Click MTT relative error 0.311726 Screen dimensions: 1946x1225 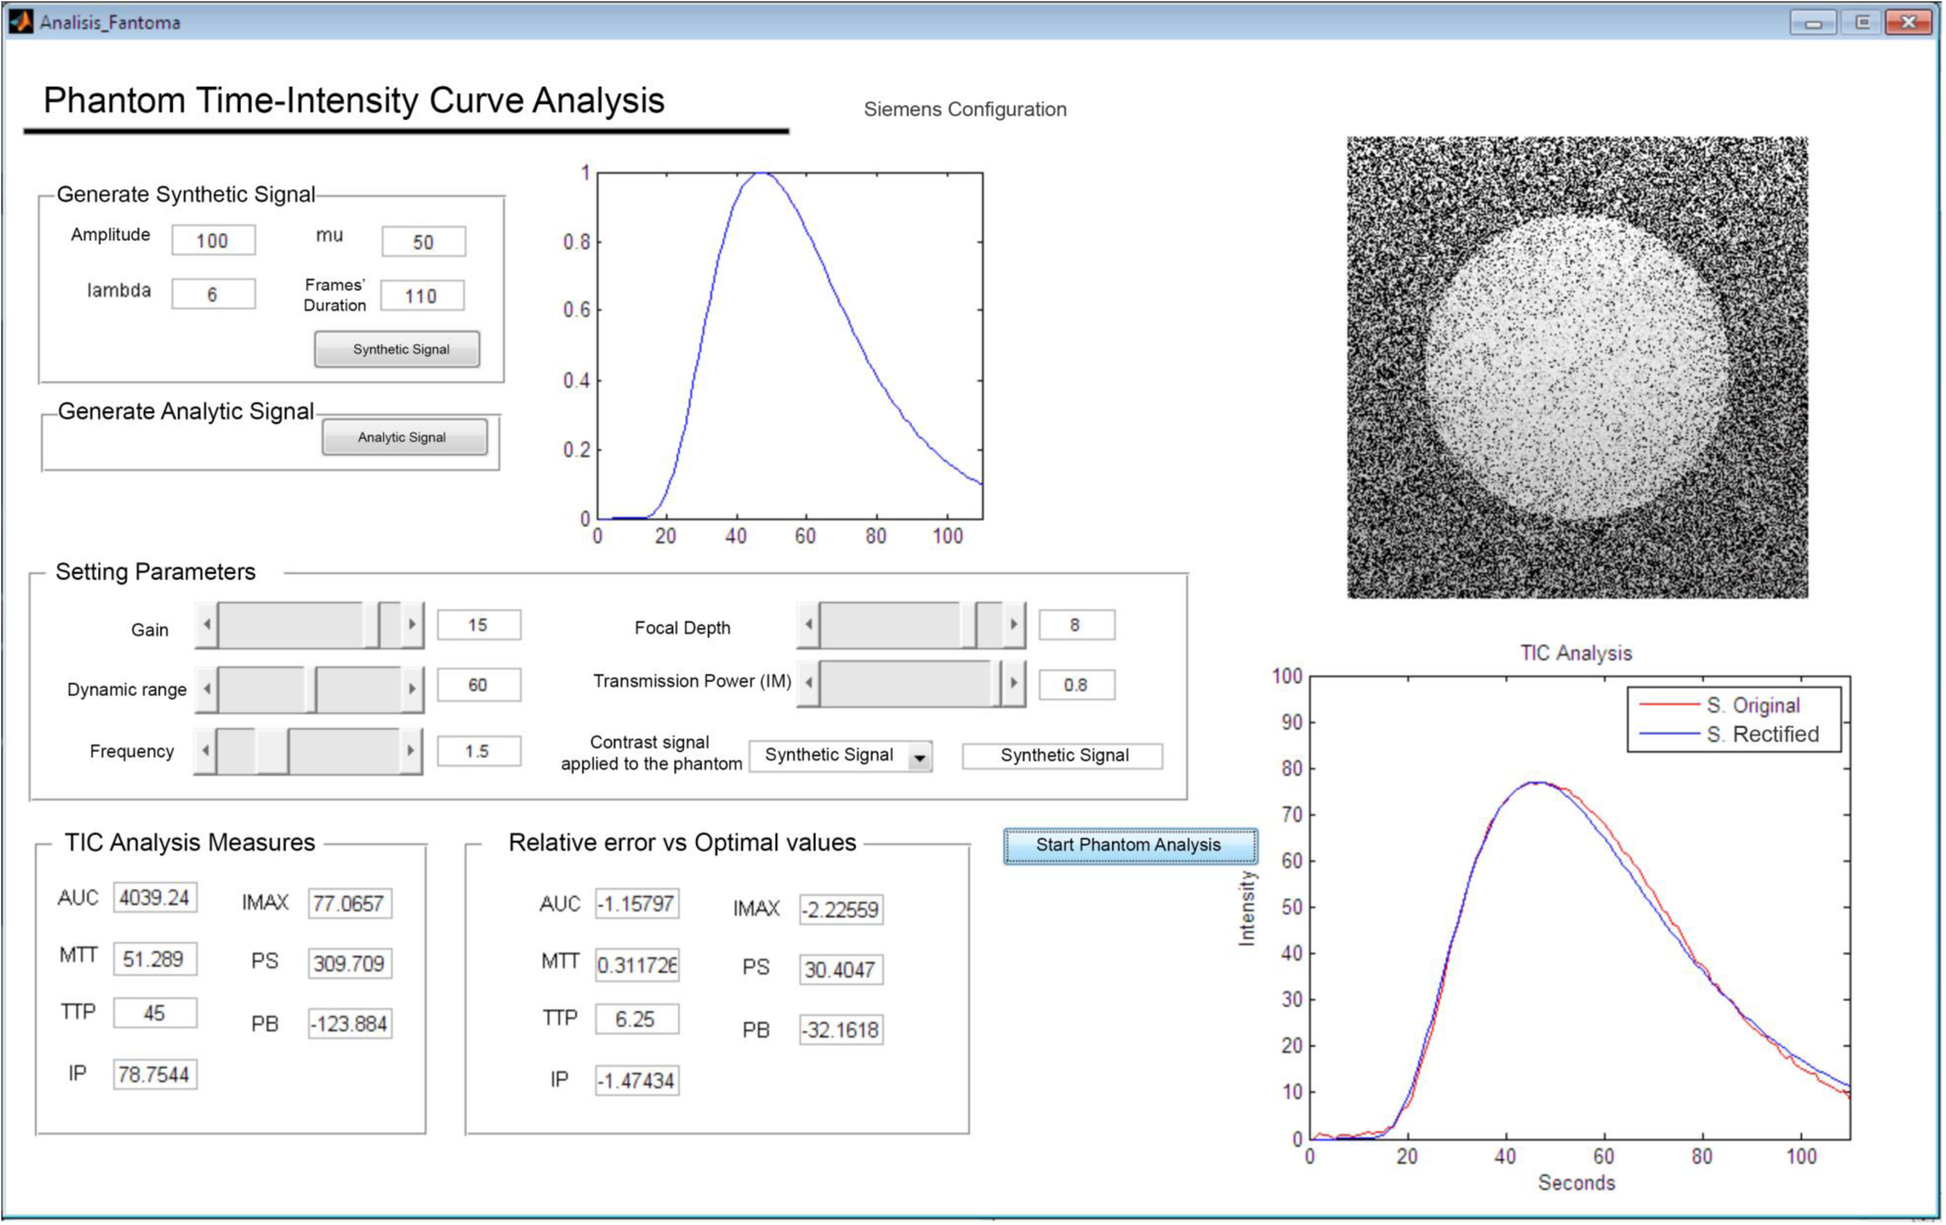pyautogui.click(x=637, y=965)
